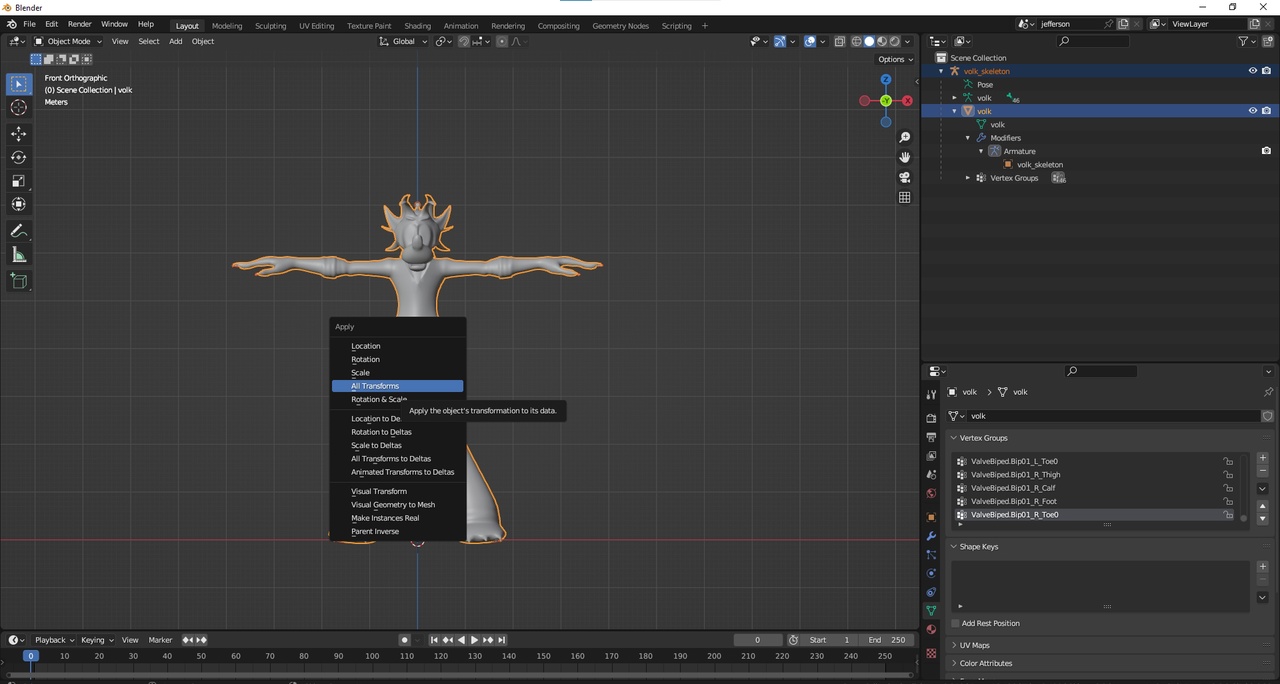Open the Playback dropdown in timeline
This screenshot has width=1280, height=684.
[54, 640]
